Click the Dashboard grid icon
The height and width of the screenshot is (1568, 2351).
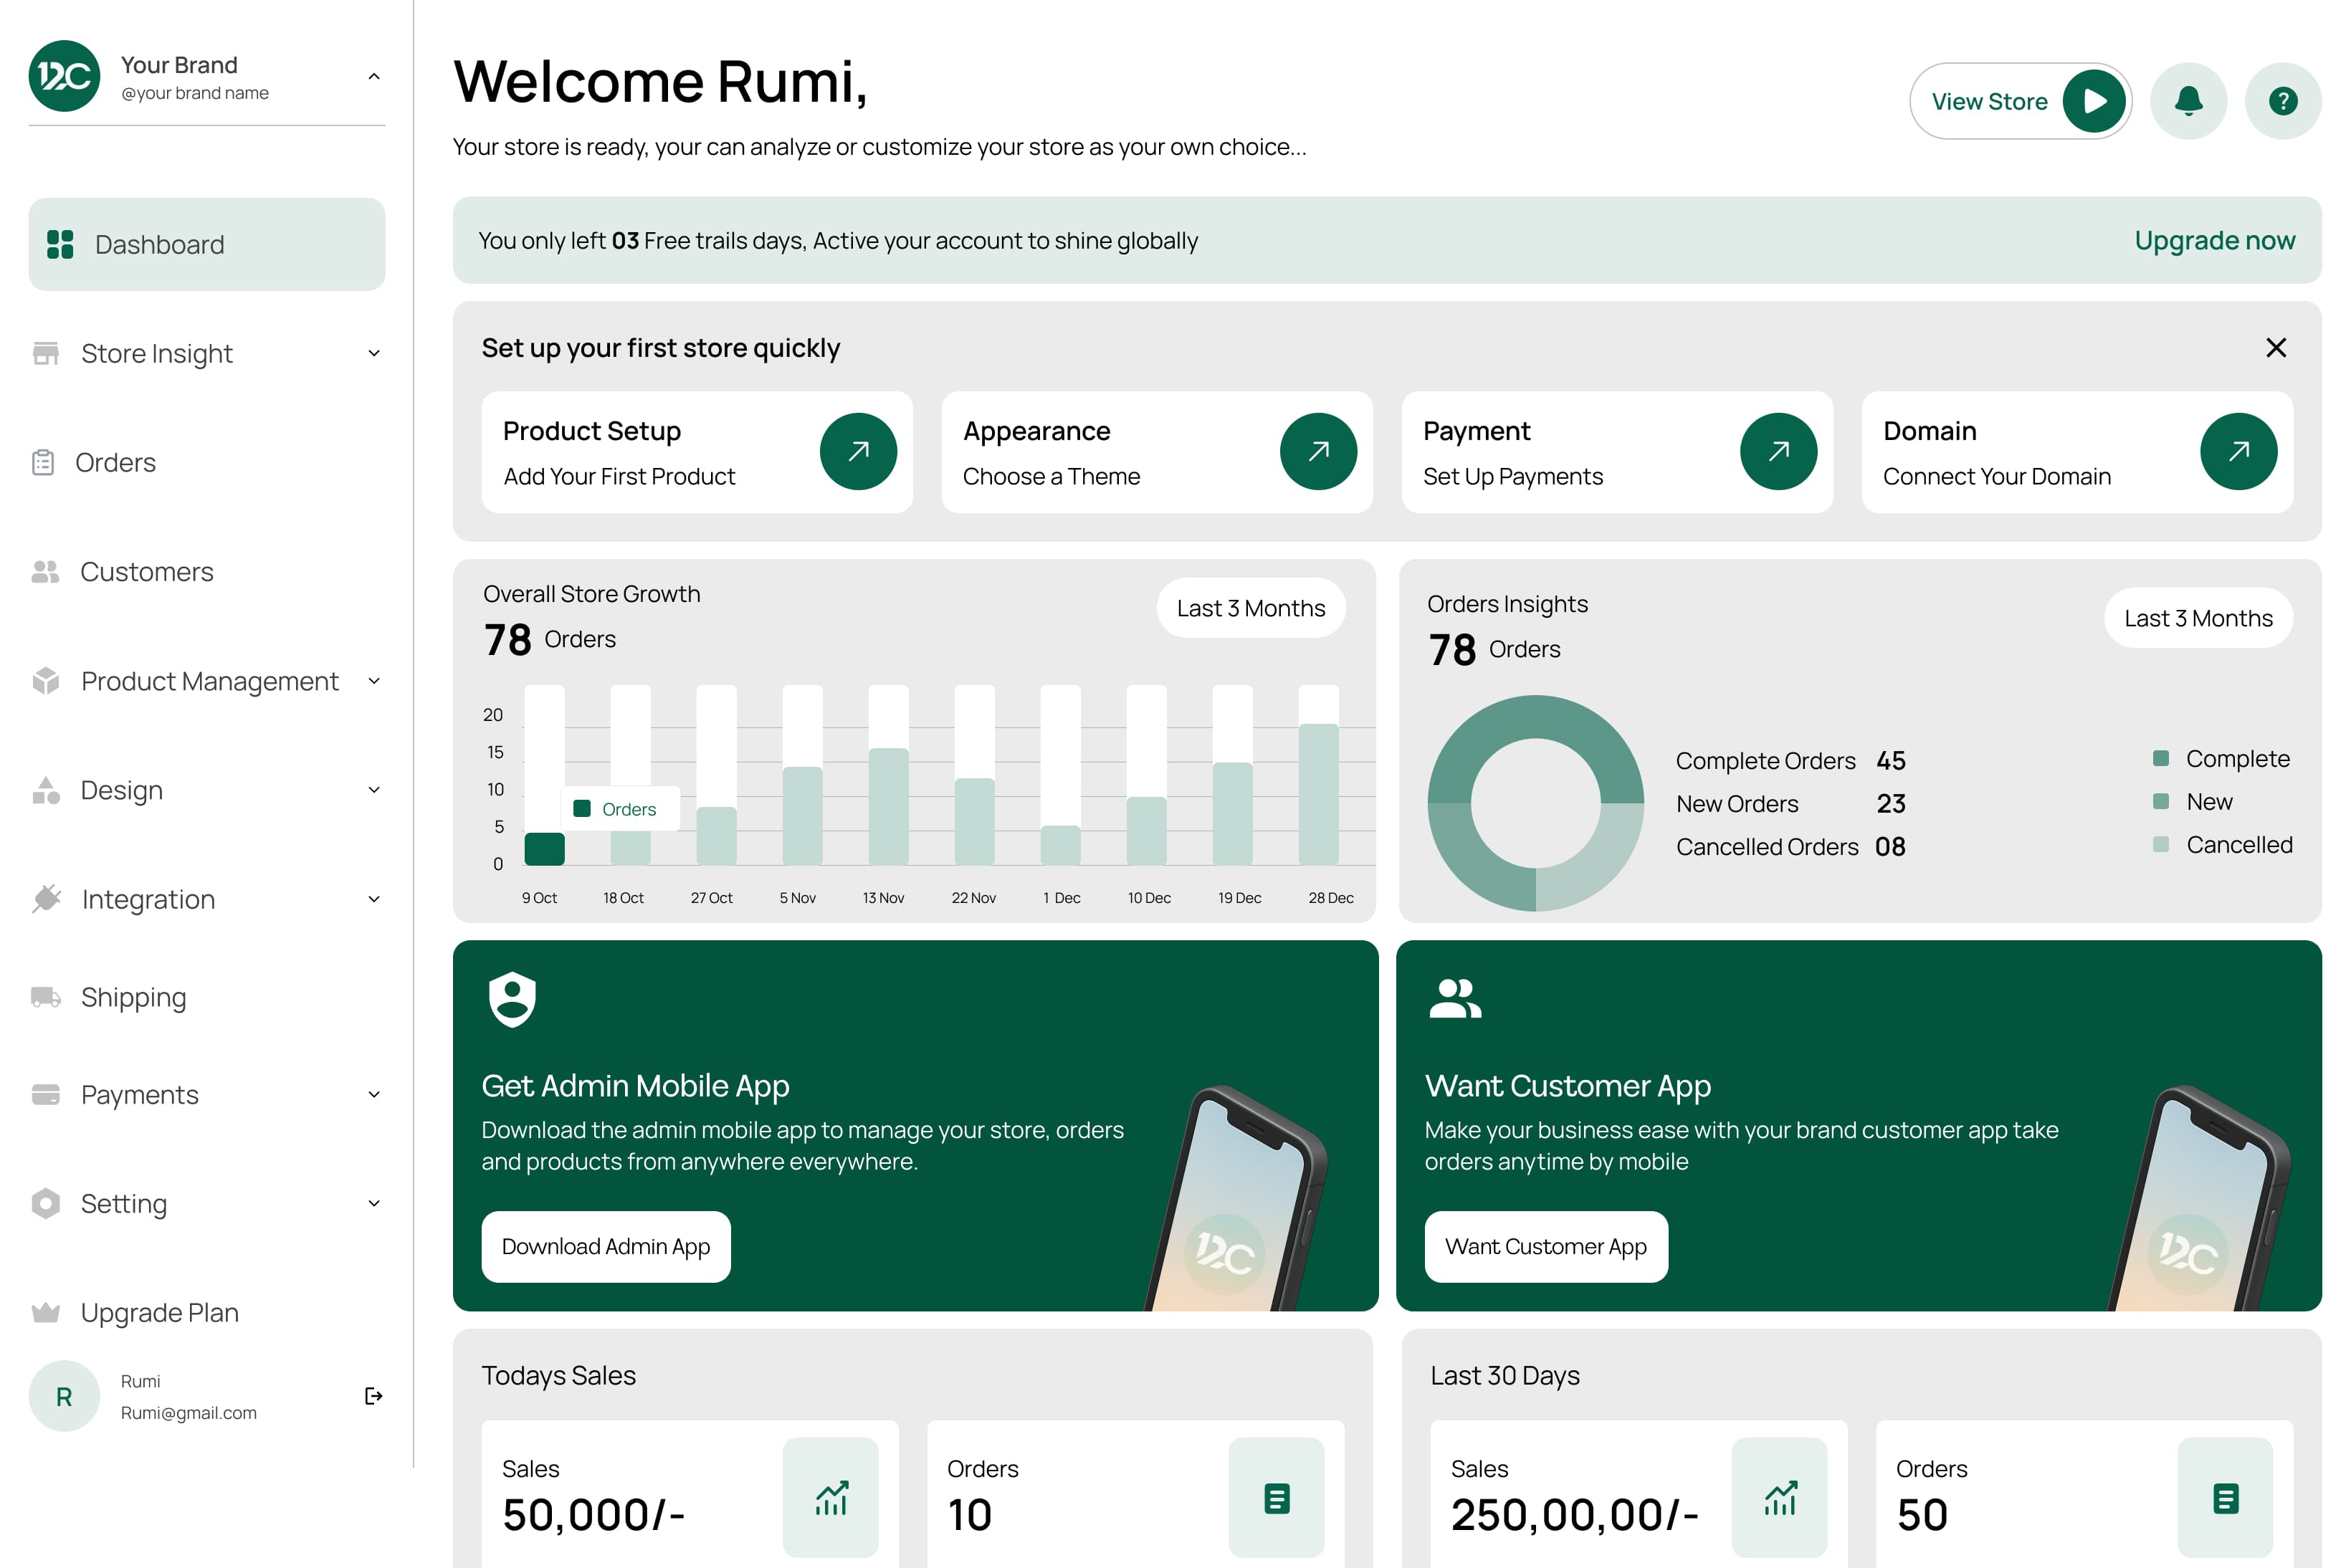pyautogui.click(x=60, y=244)
